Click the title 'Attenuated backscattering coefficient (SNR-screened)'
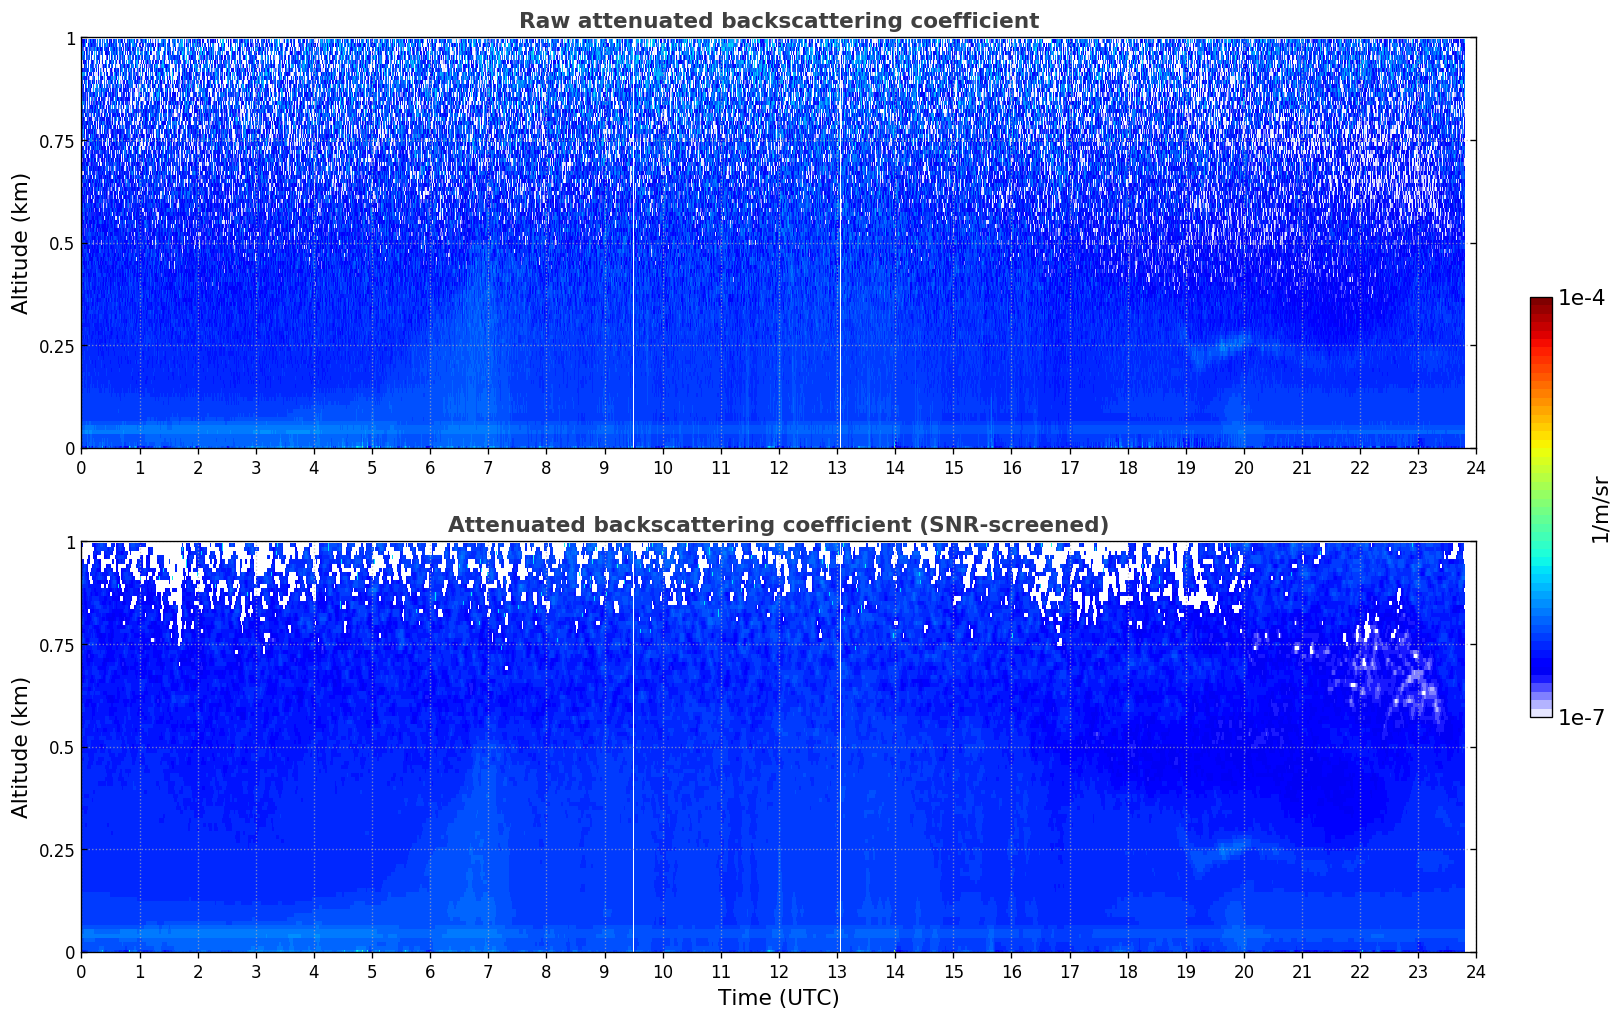 tap(778, 525)
